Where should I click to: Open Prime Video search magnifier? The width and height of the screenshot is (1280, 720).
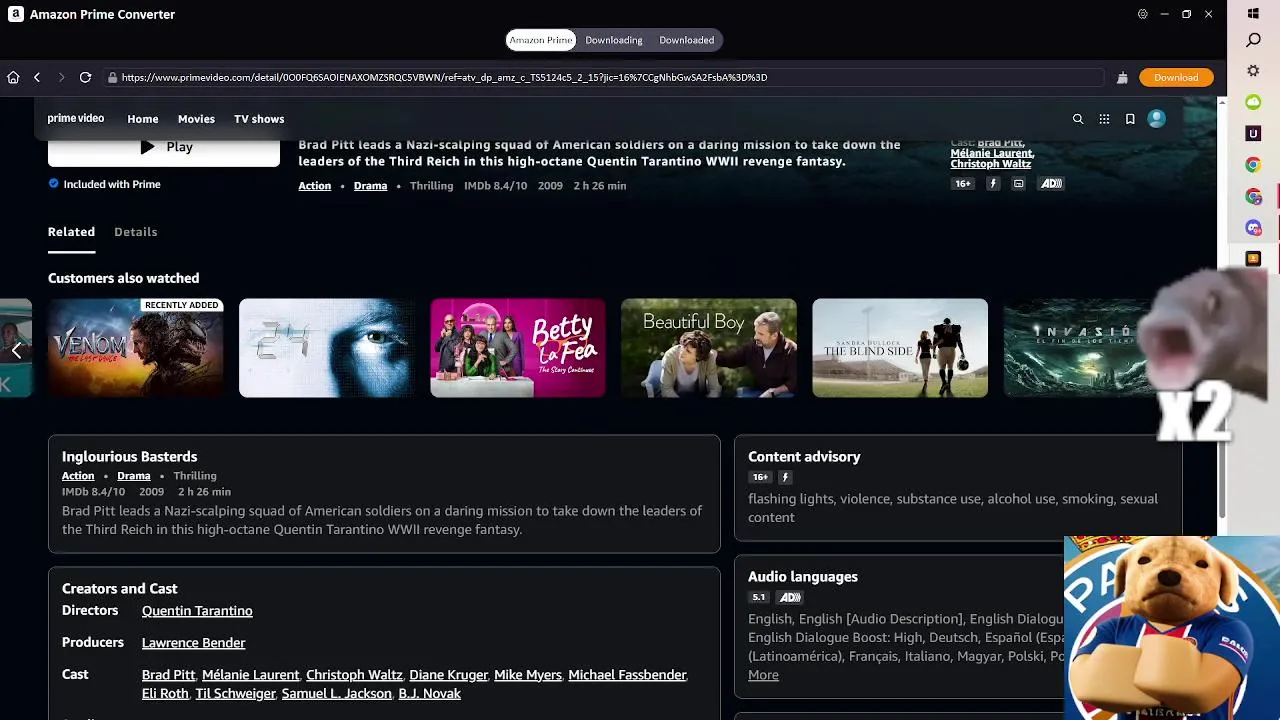point(1078,119)
